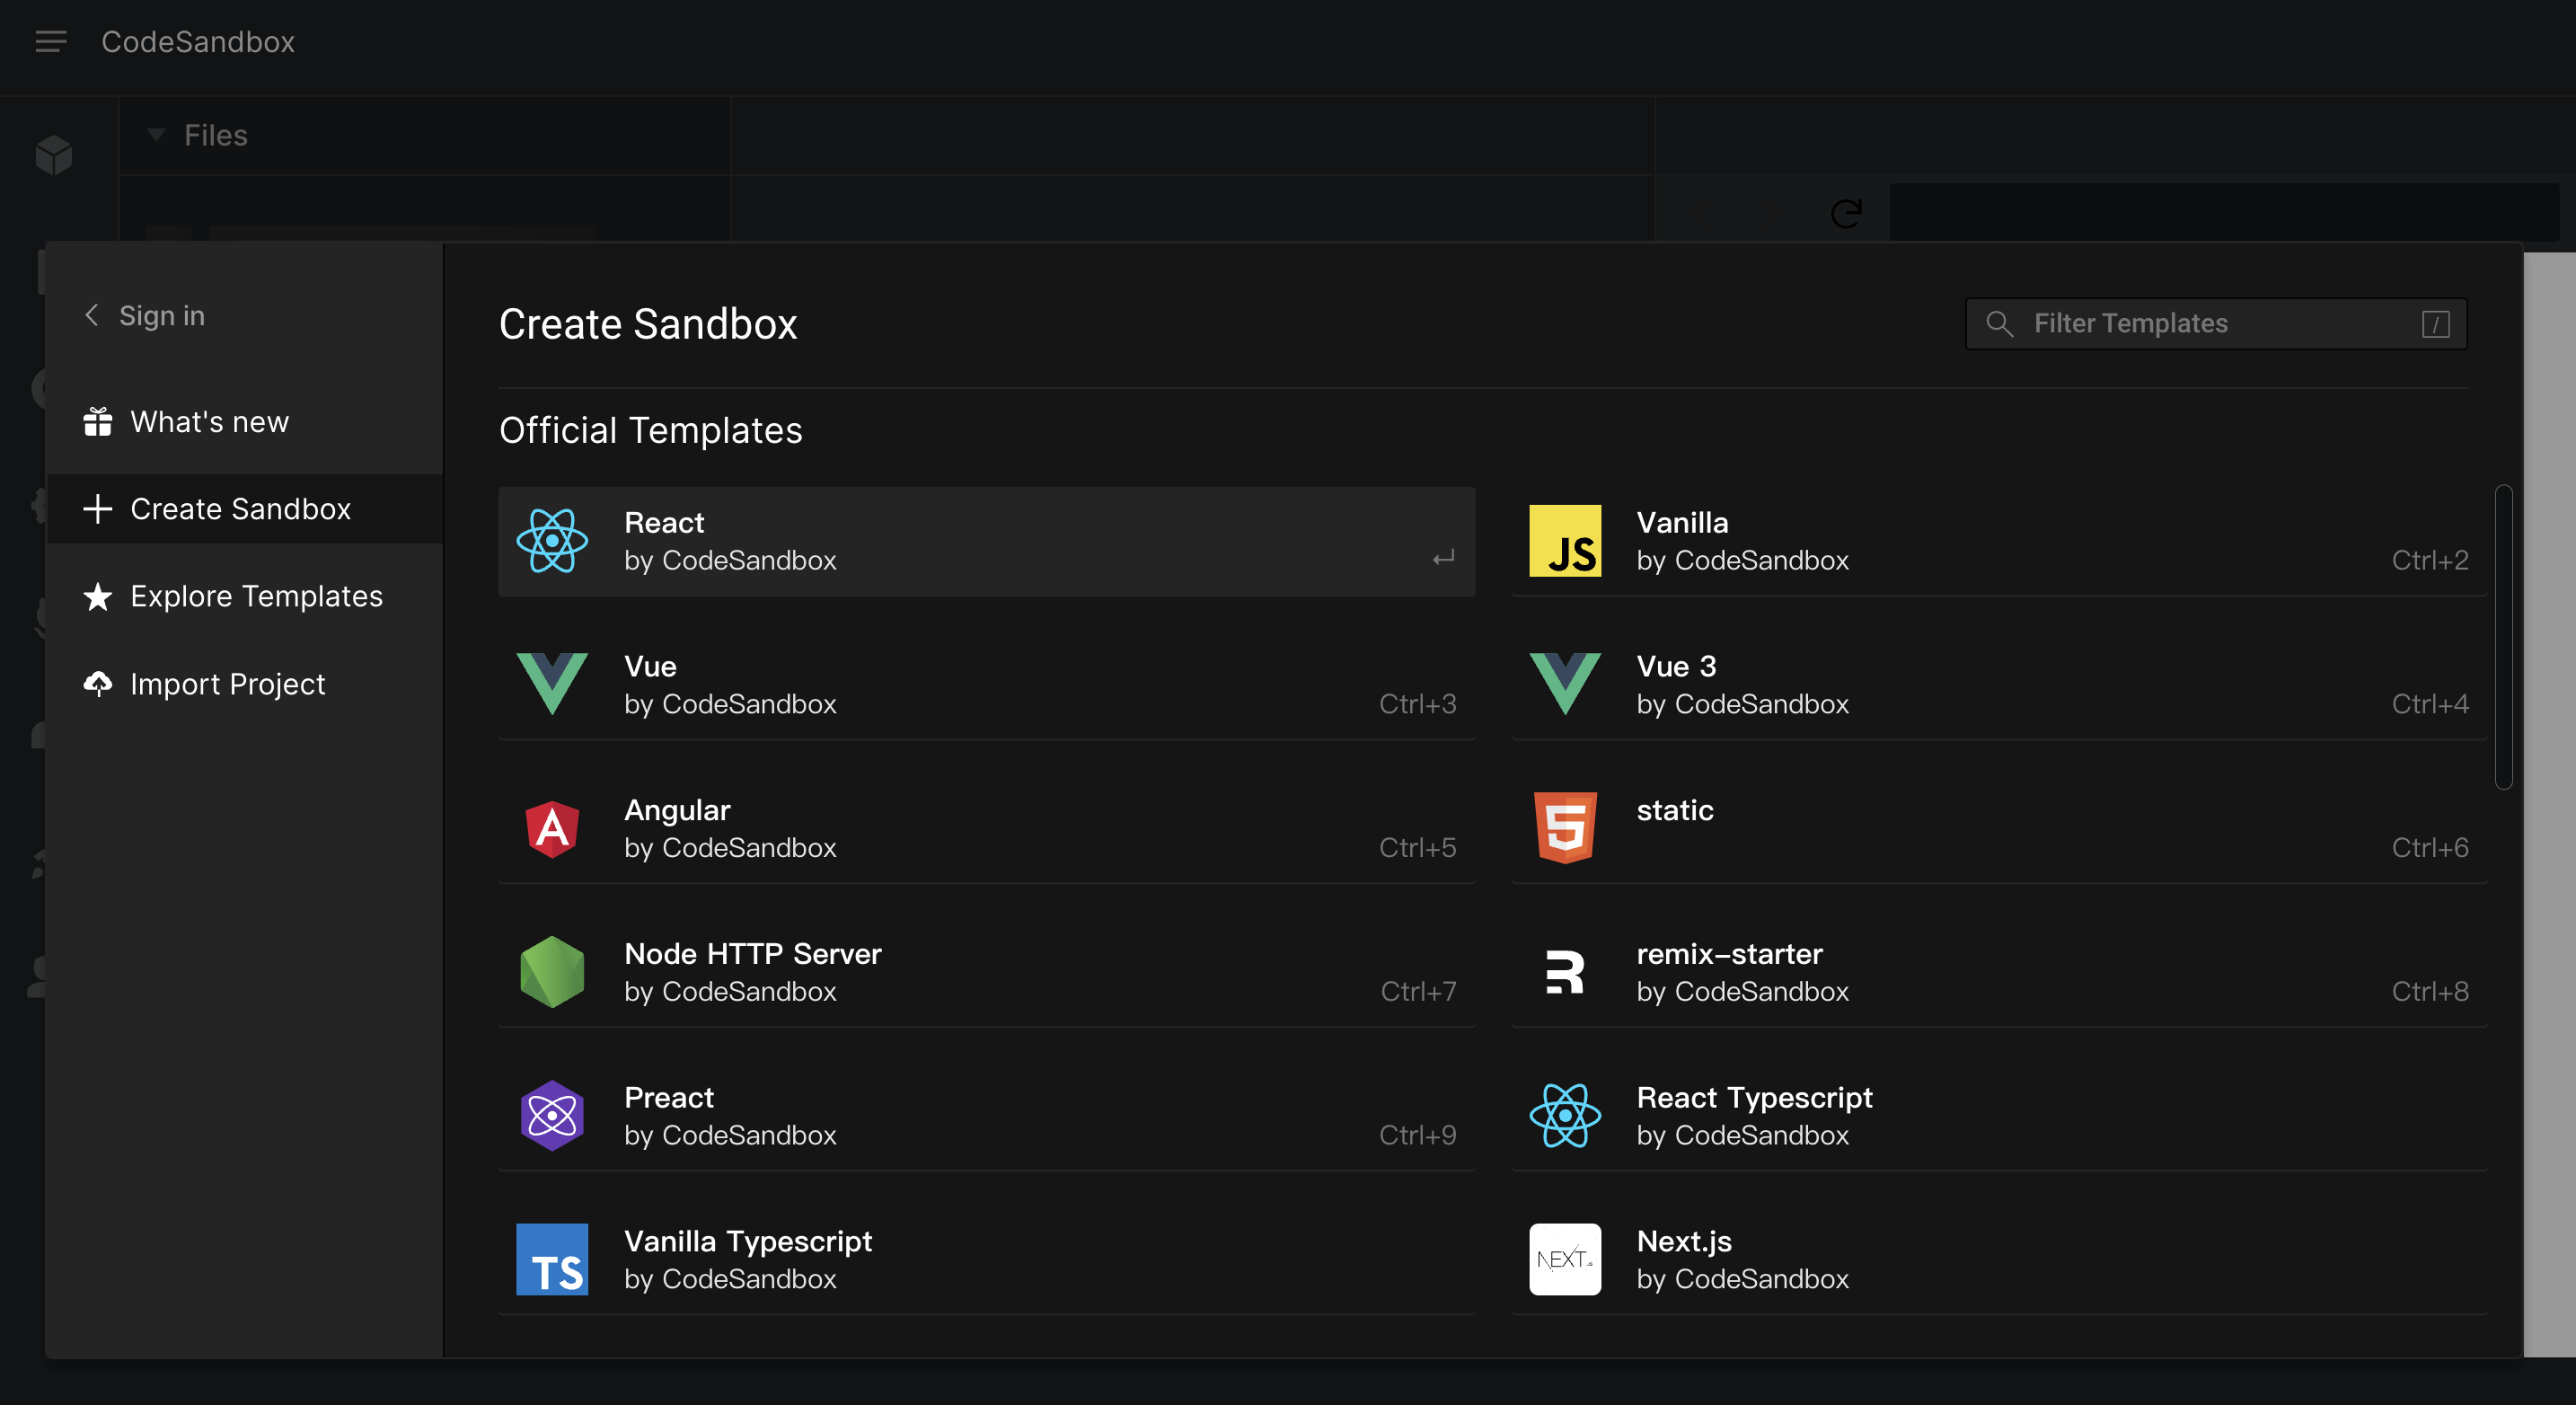
Task: Select the Import Project menu item
Action: tap(228, 684)
